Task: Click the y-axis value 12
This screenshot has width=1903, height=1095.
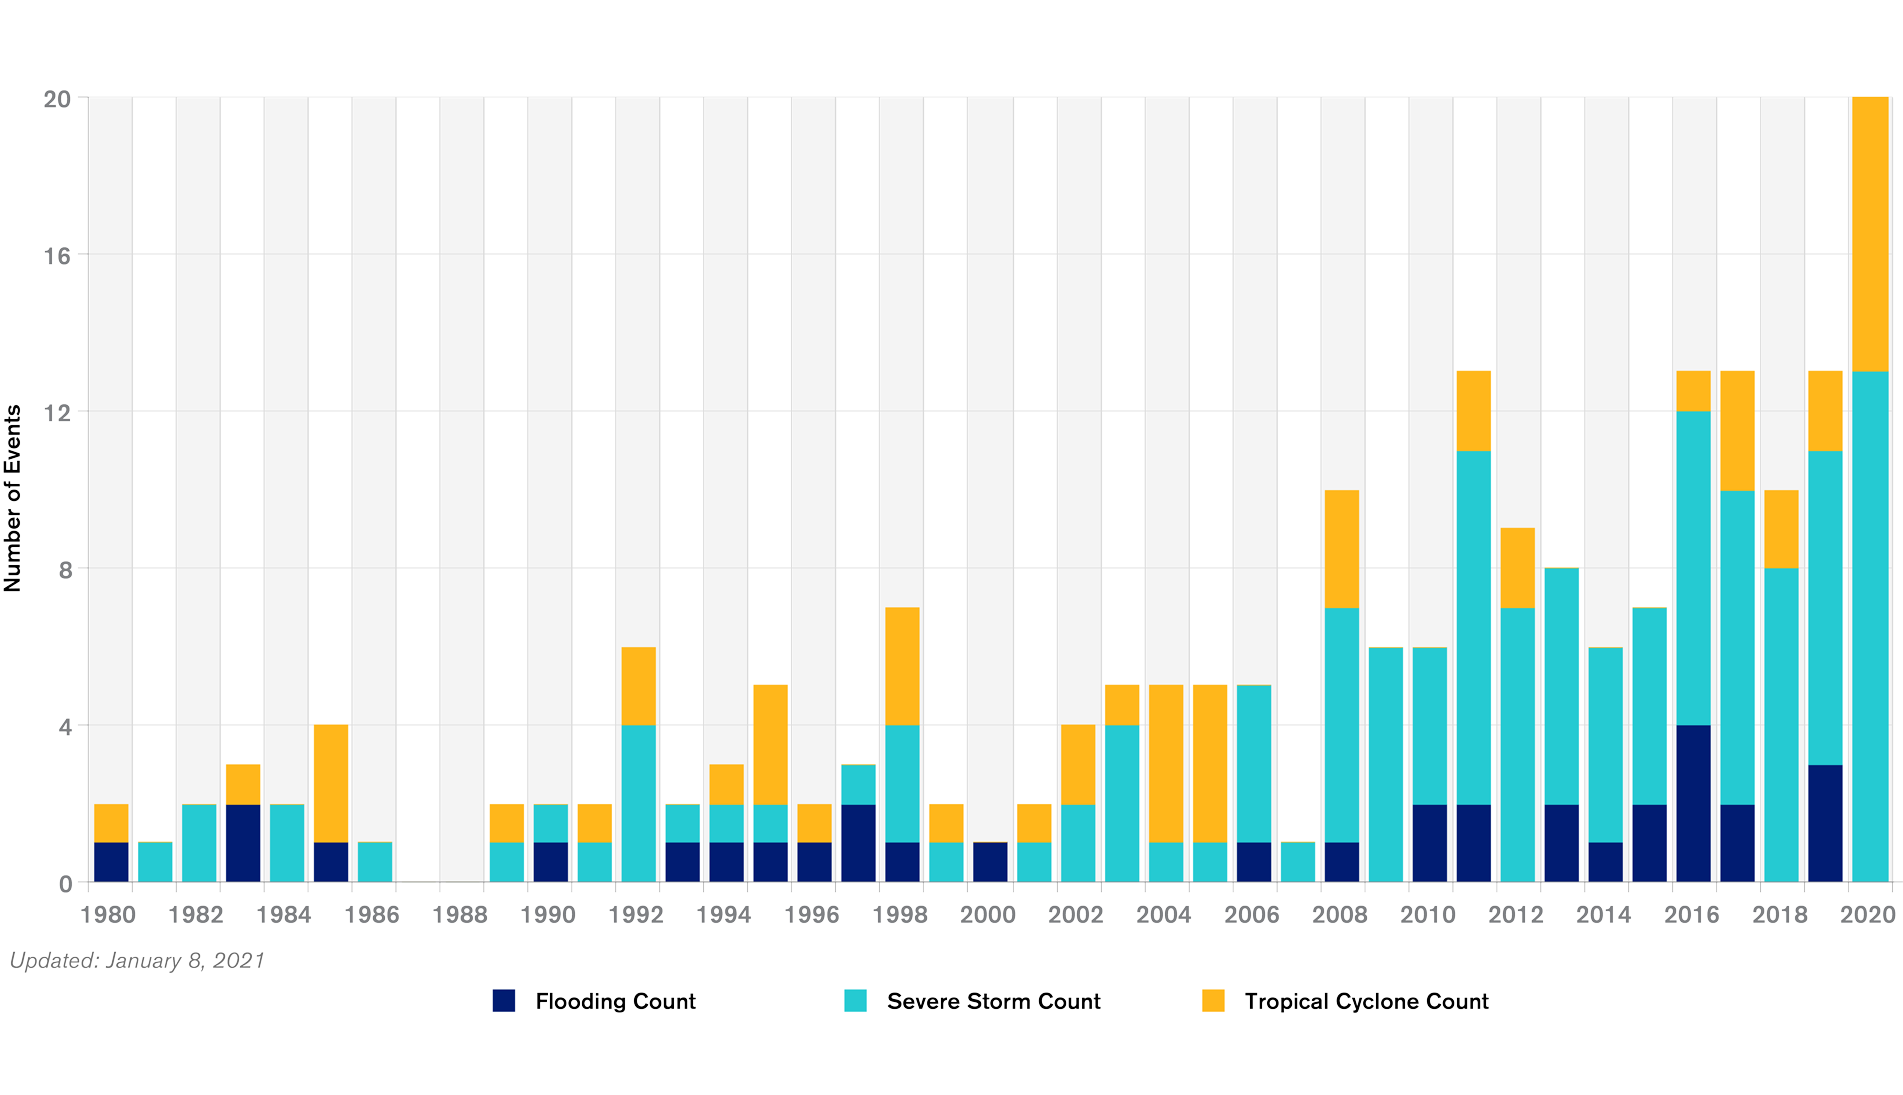Action: pyautogui.click(x=57, y=412)
